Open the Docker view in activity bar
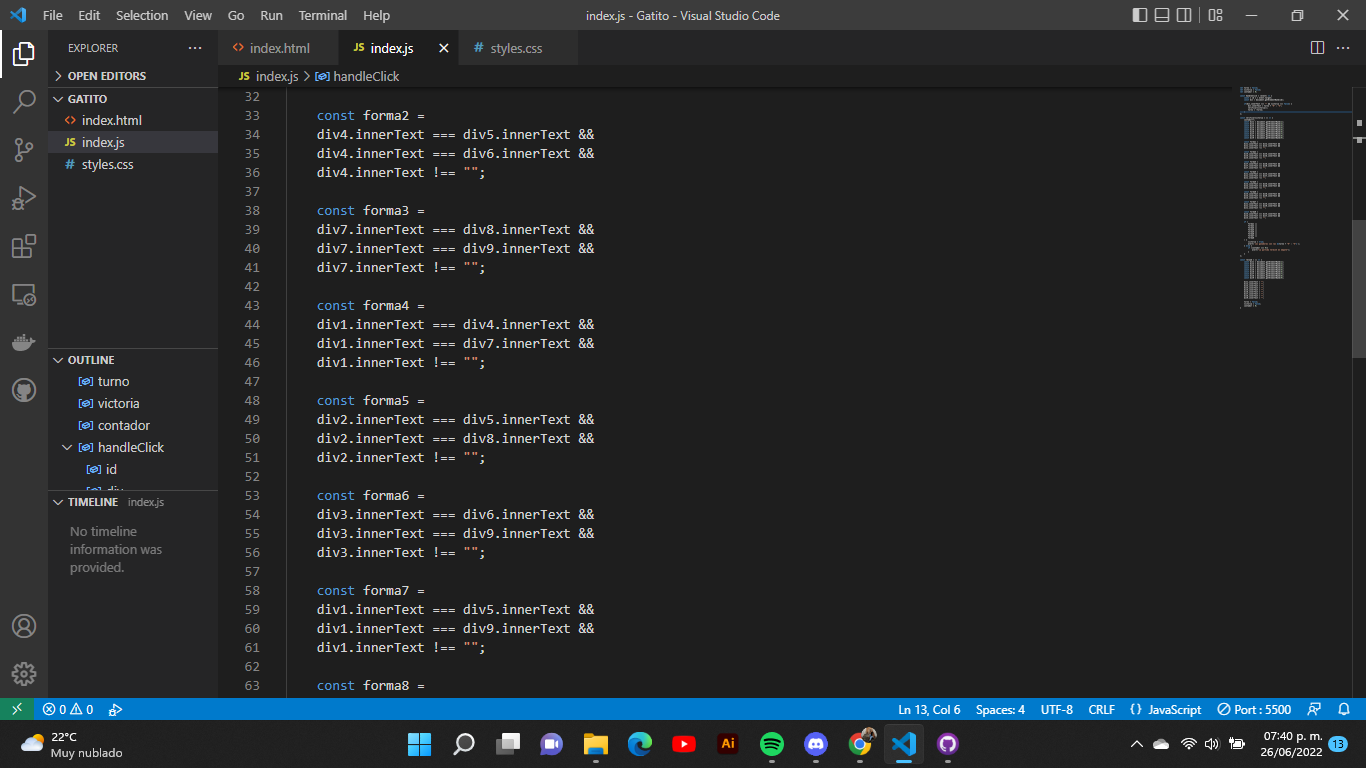 (24, 342)
